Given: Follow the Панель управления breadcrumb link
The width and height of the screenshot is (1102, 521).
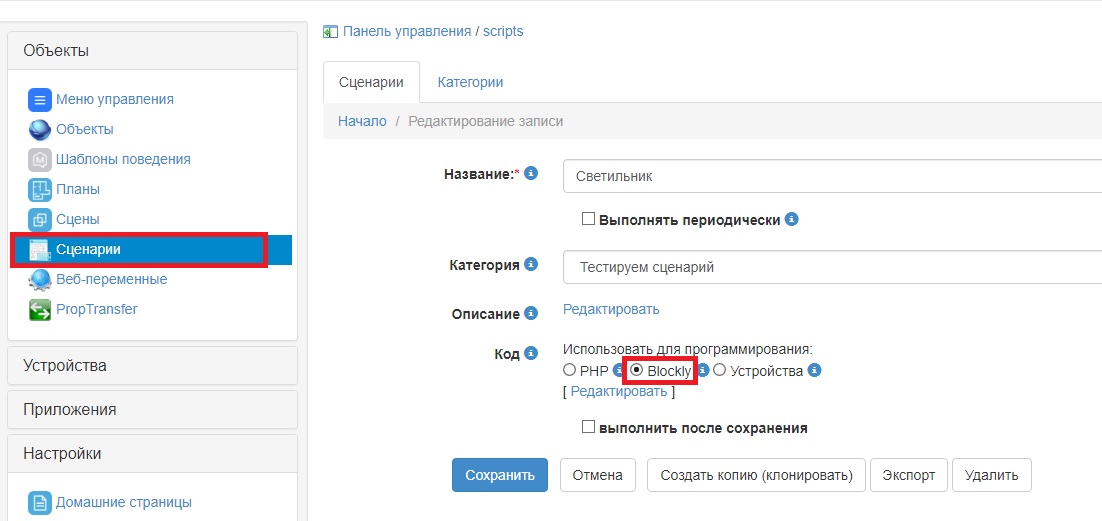Looking at the screenshot, I should coord(407,32).
